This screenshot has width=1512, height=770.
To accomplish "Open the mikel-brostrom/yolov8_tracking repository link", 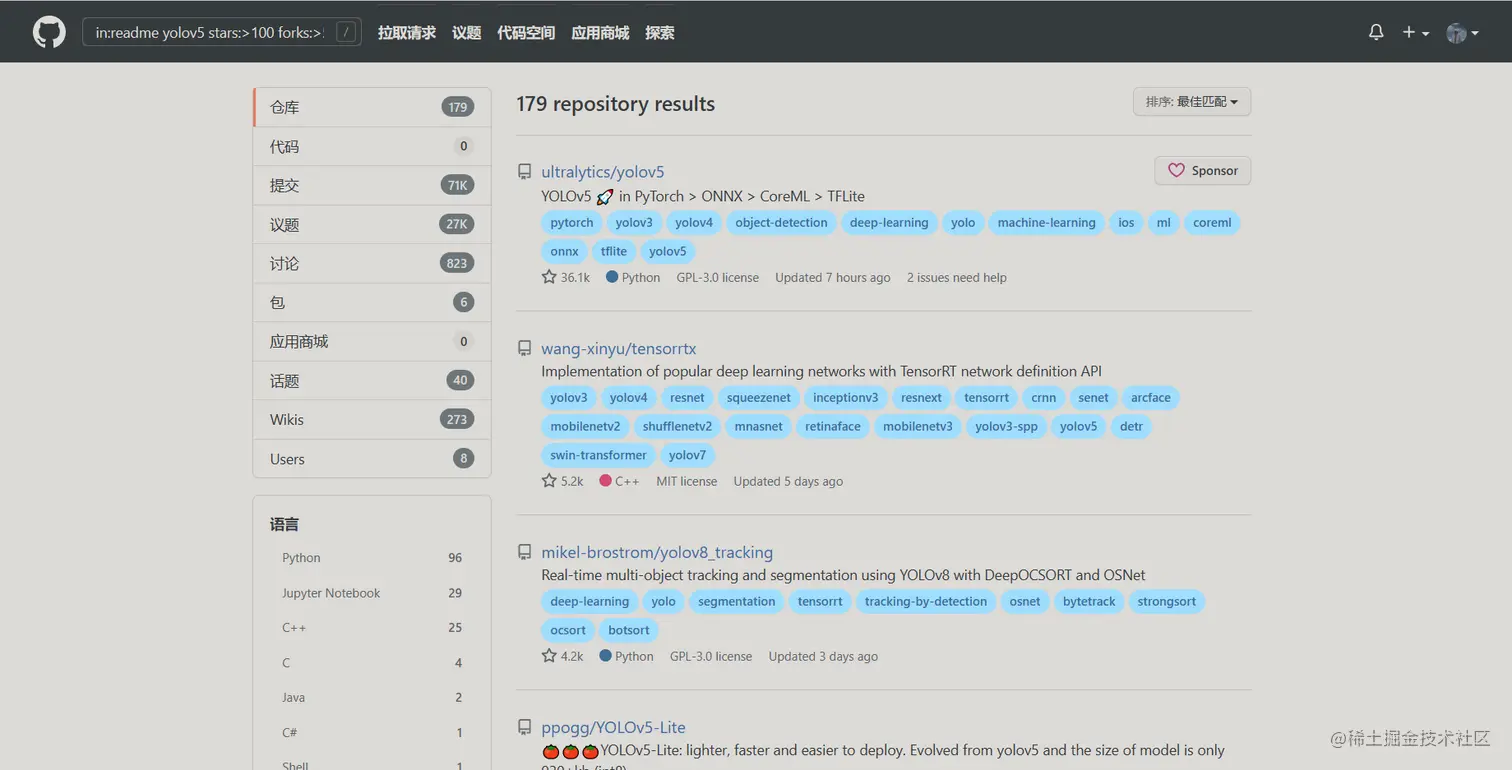I will pyautogui.click(x=657, y=552).
